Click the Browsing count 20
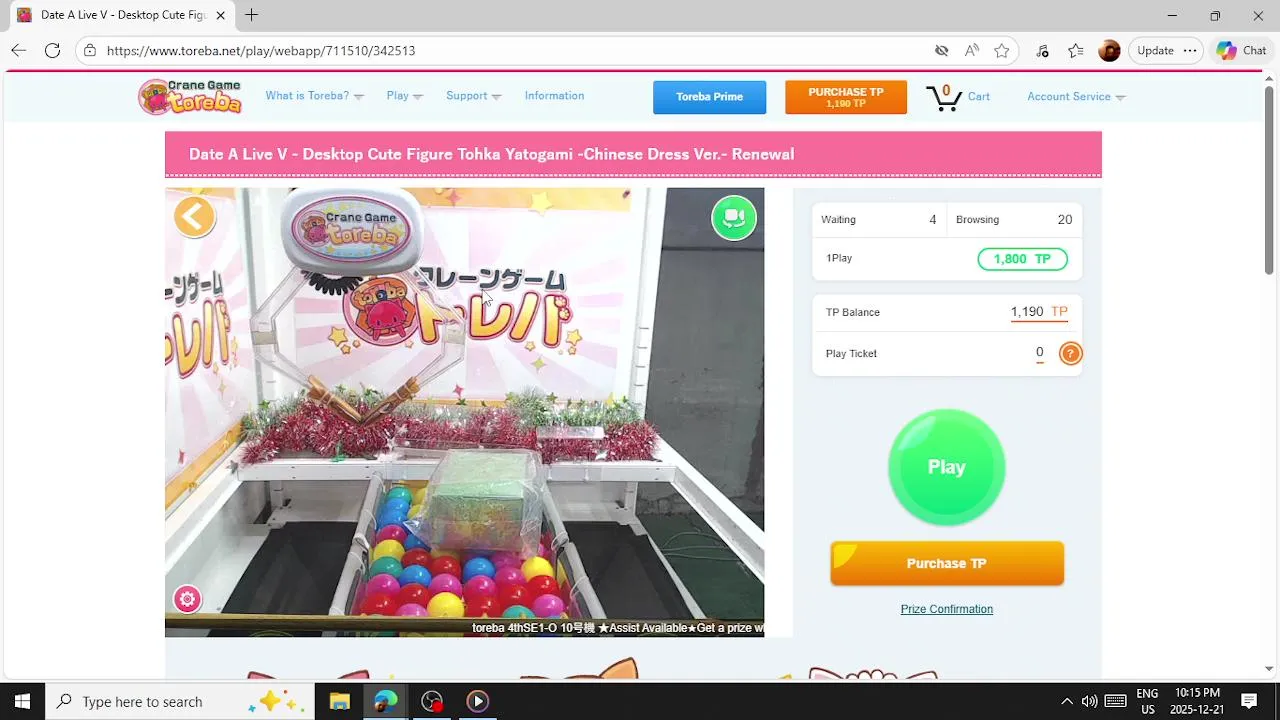This screenshot has height=720, width=1280. click(x=1065, y=220)
